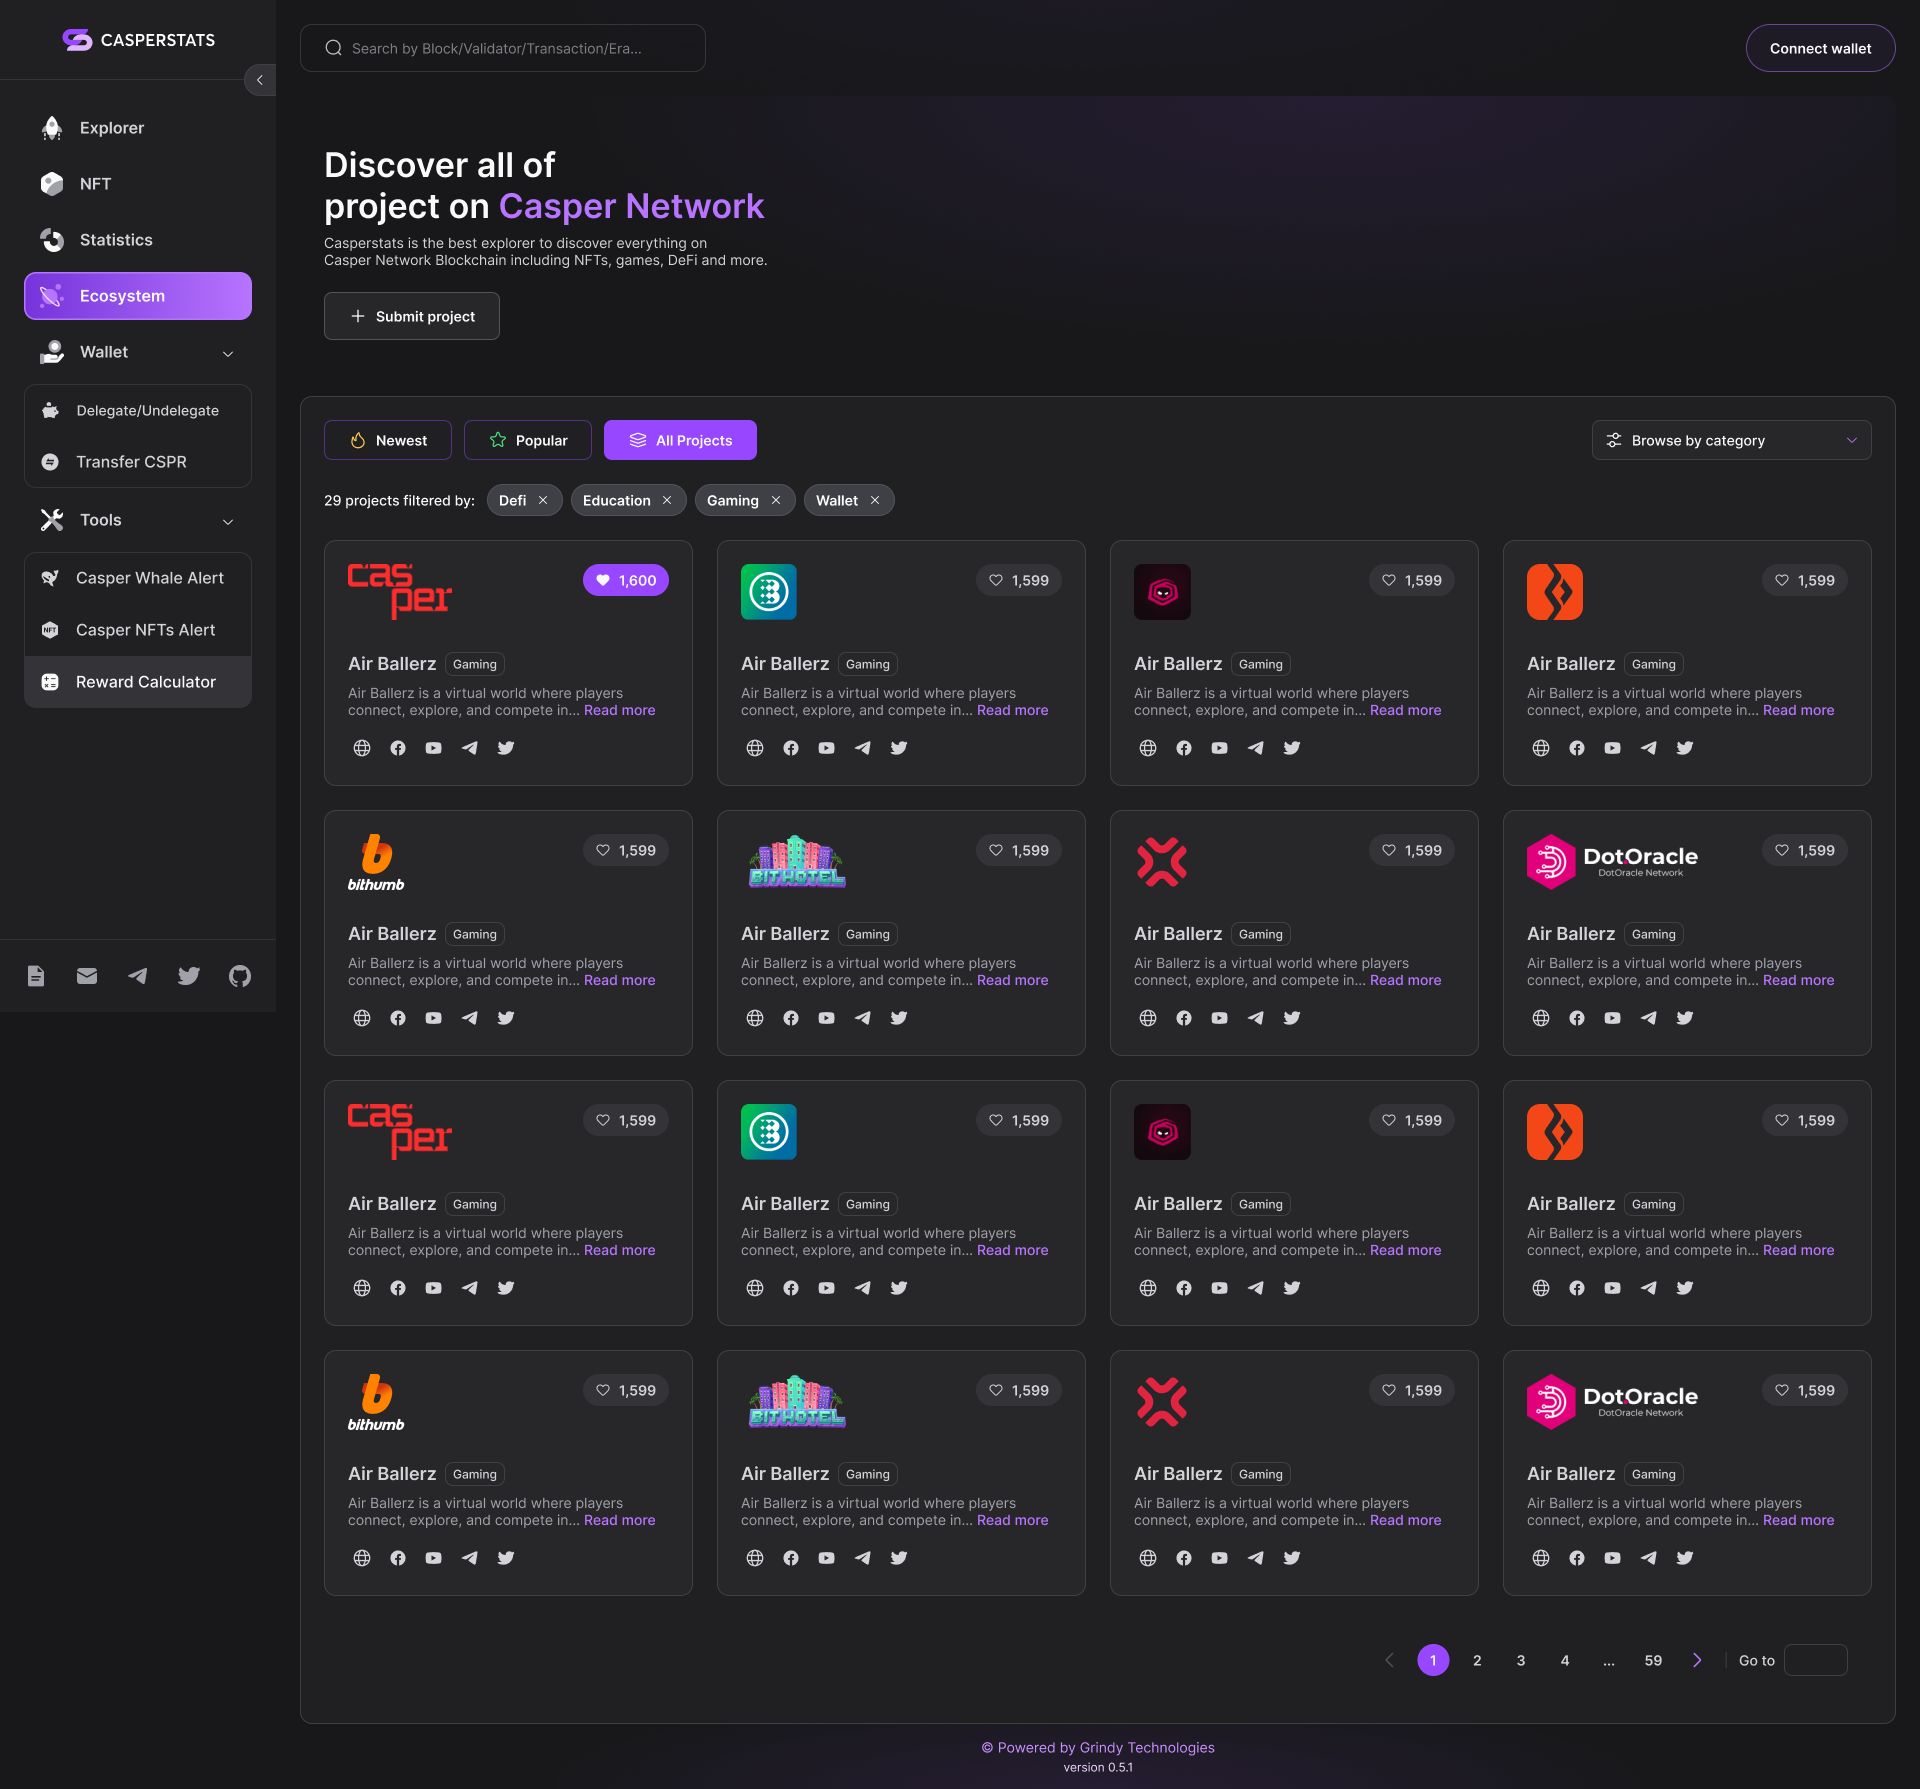This screenshot has height=1789, width=1920.
Task: Expand the Wallet sidebar menu
Action: tap(227, 353)
